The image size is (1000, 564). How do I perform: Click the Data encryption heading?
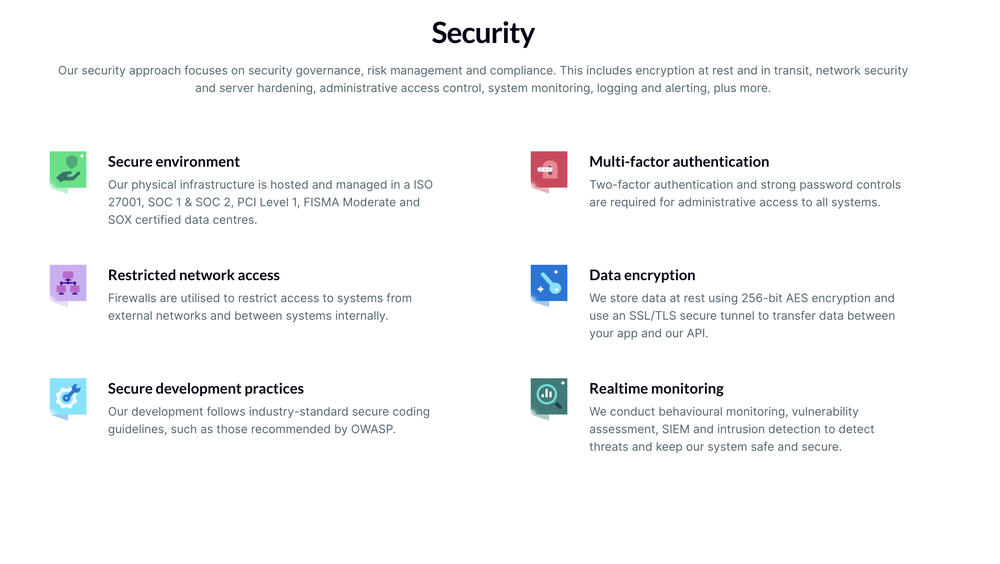pos(642,275)
